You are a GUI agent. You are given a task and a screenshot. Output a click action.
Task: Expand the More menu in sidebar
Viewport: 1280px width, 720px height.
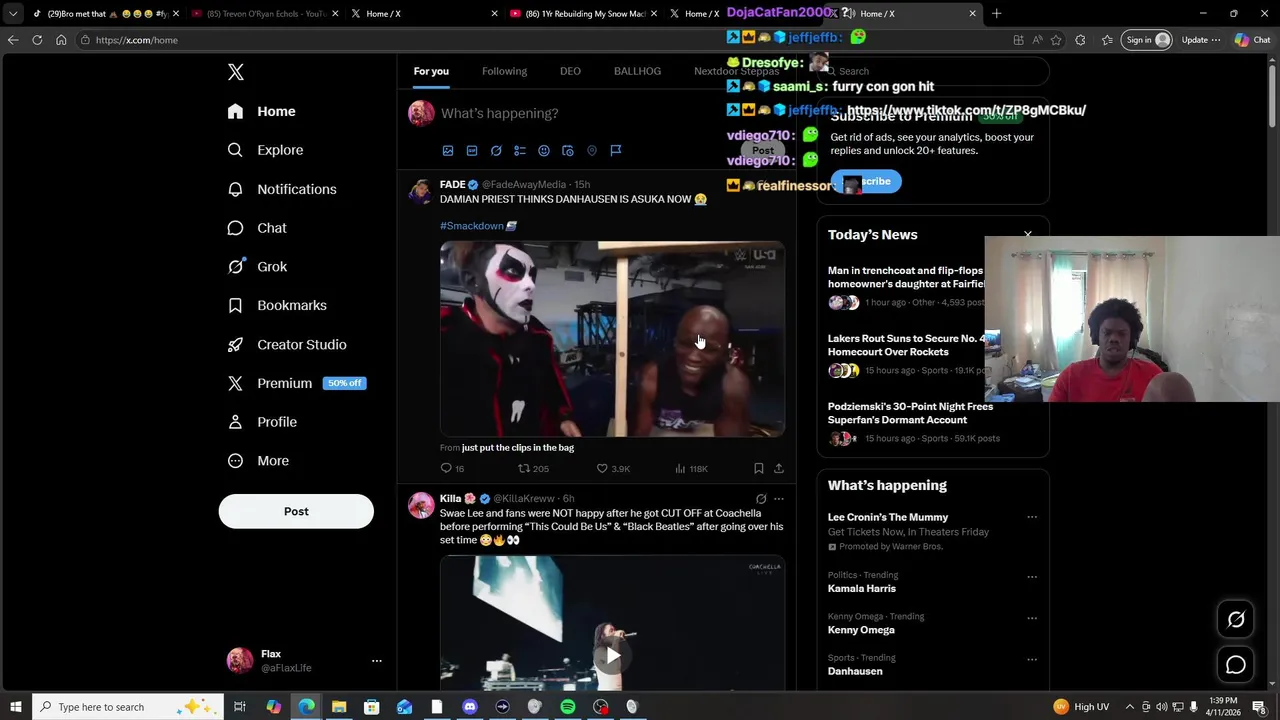click(x=258, y=461)
